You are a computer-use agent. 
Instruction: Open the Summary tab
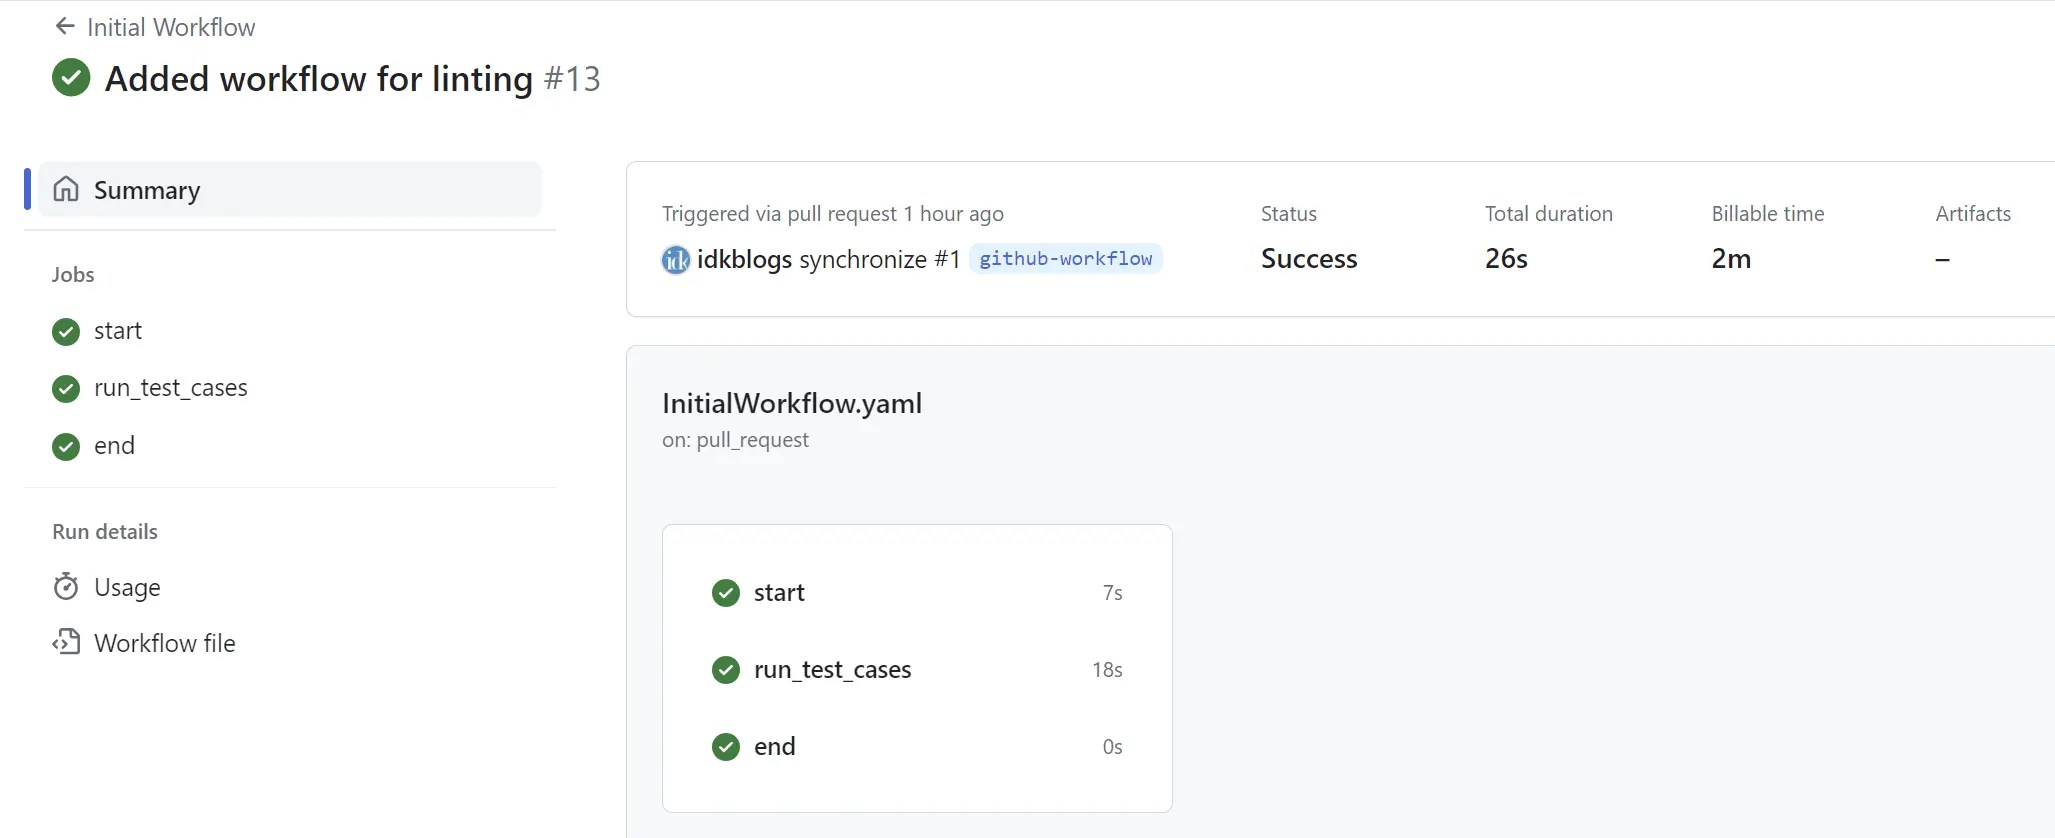click(x=290, y=189)
